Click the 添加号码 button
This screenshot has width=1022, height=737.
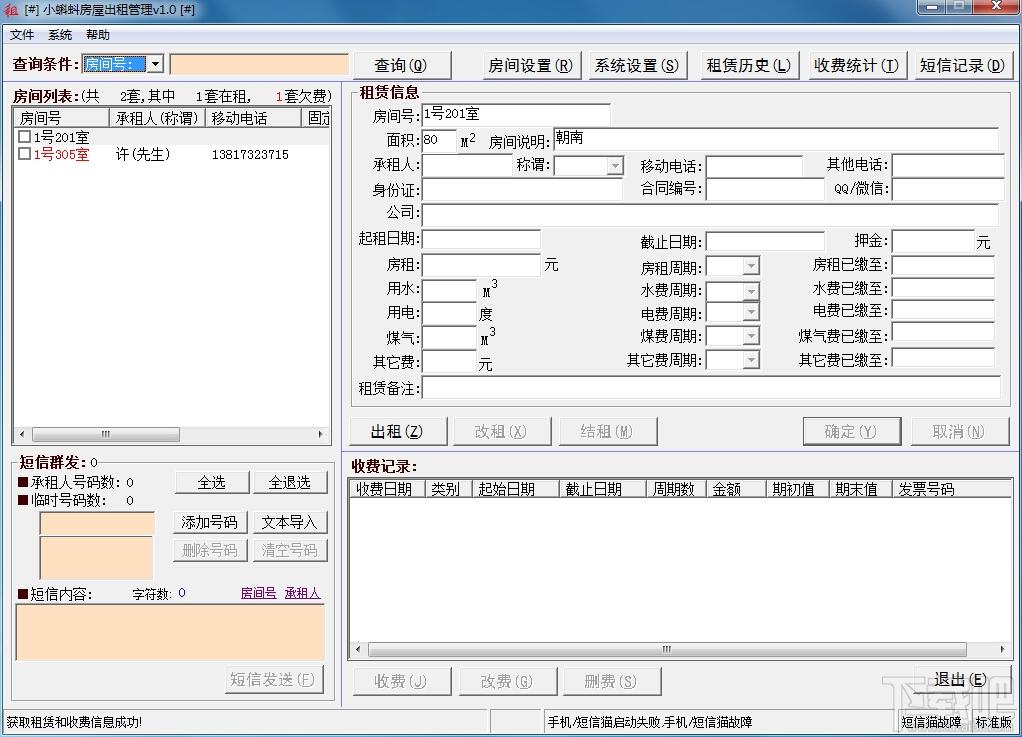coord(210,522)
